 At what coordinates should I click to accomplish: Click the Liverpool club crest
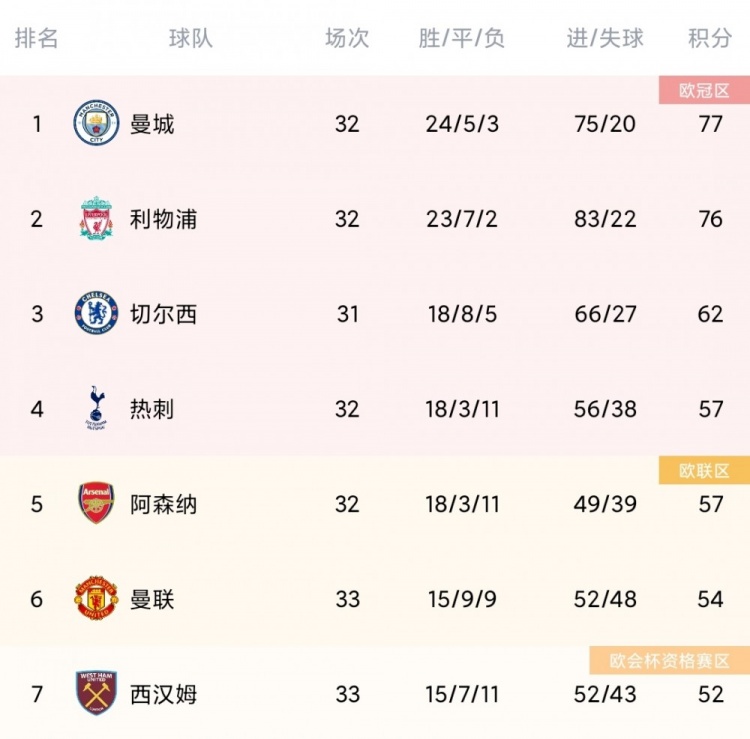point(96,218)
